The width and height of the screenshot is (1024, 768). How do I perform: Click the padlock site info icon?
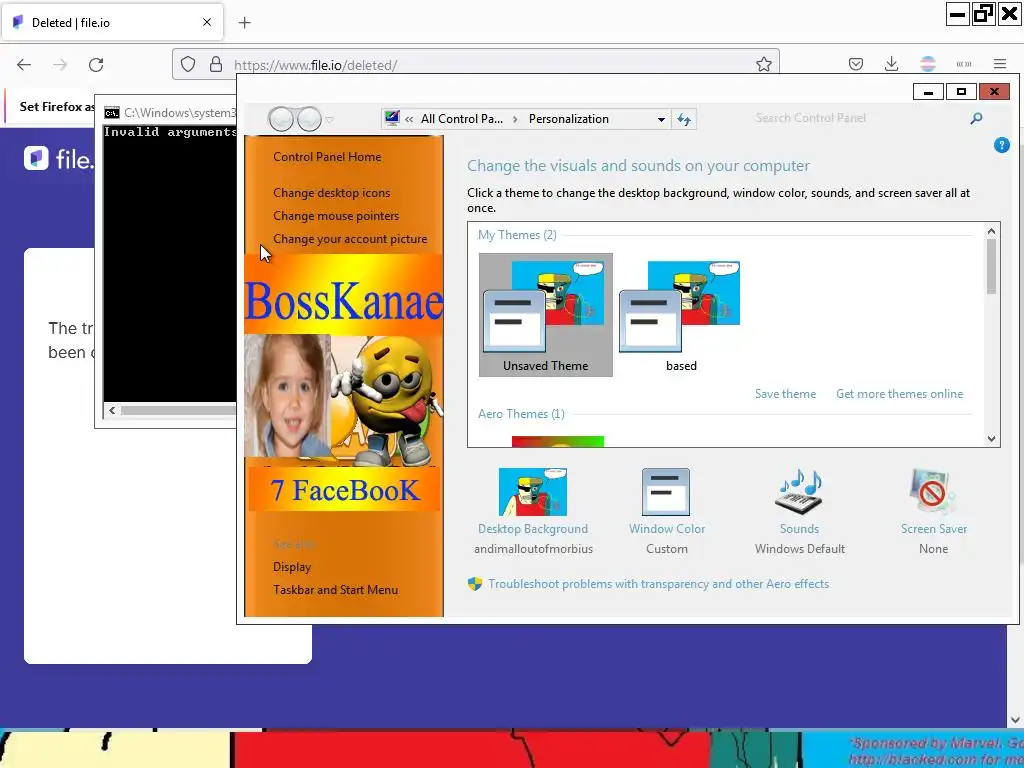point(216,64)
